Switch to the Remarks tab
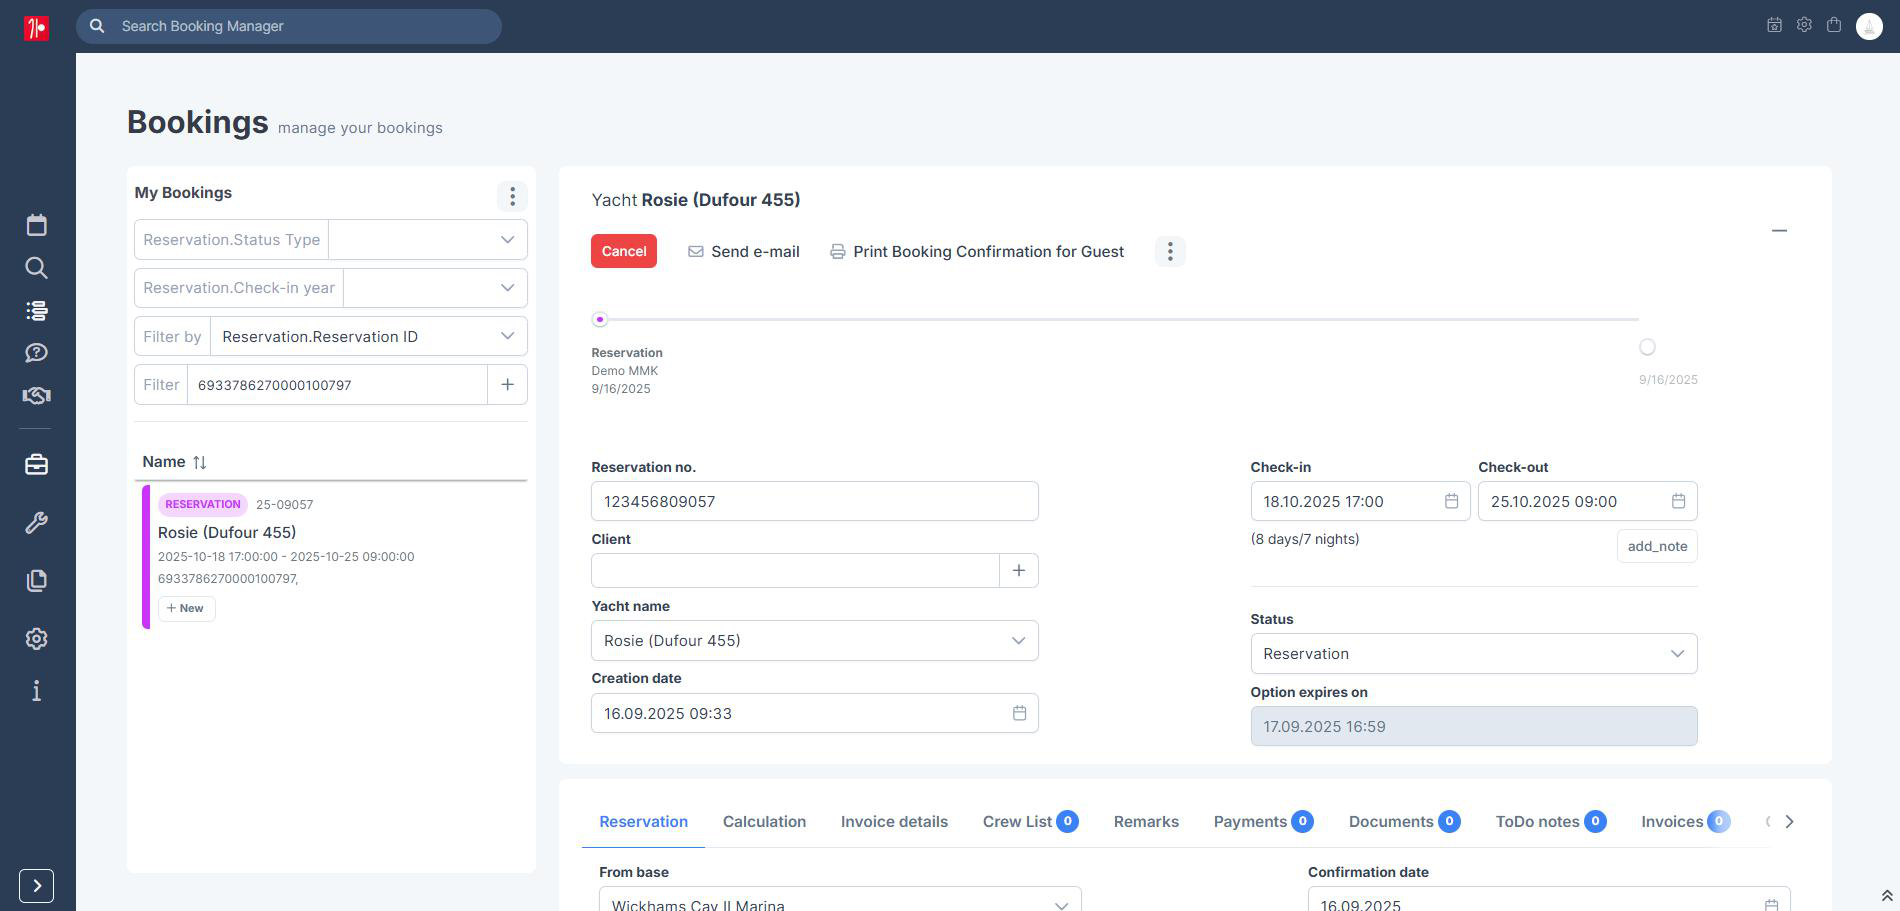This screenshot has width=1900, height=911. (x=1146, y=821)
